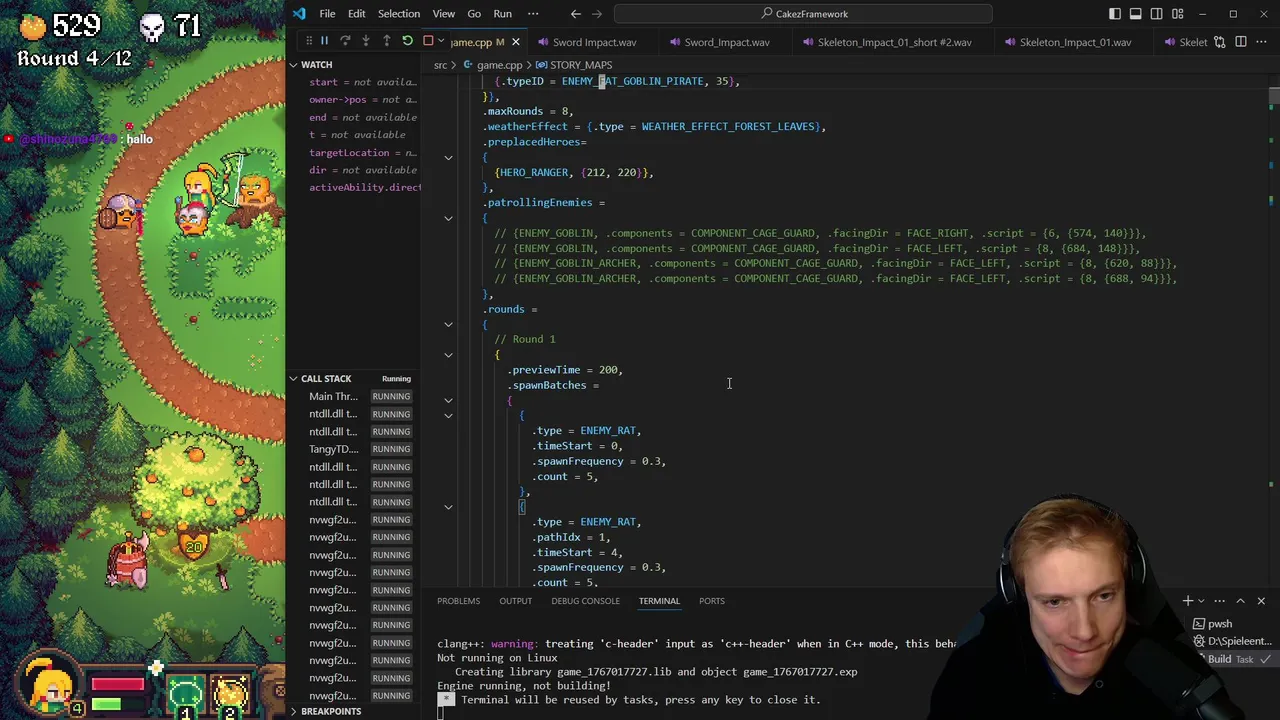Navigate back with the left arrow
This screenshot has width=1280, height=720.
[x=575, y=14]
